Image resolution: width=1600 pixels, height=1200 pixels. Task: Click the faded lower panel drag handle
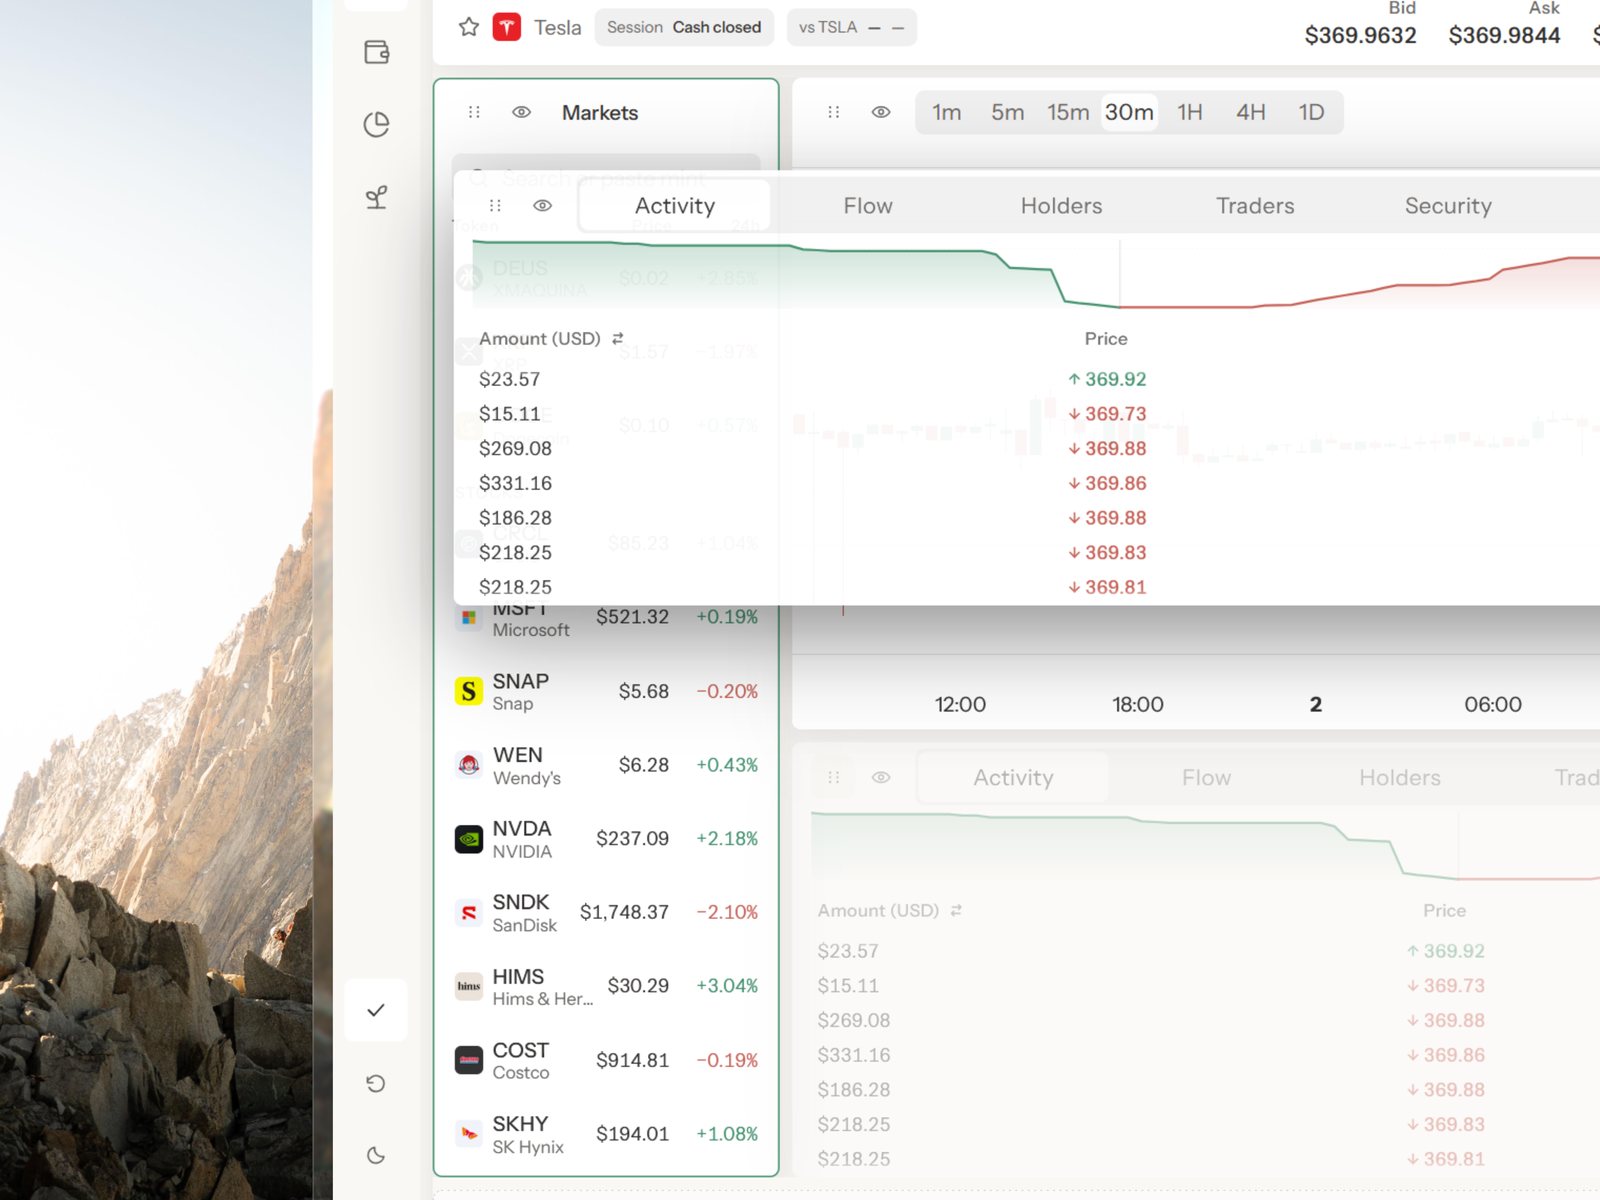pos(833,777)
